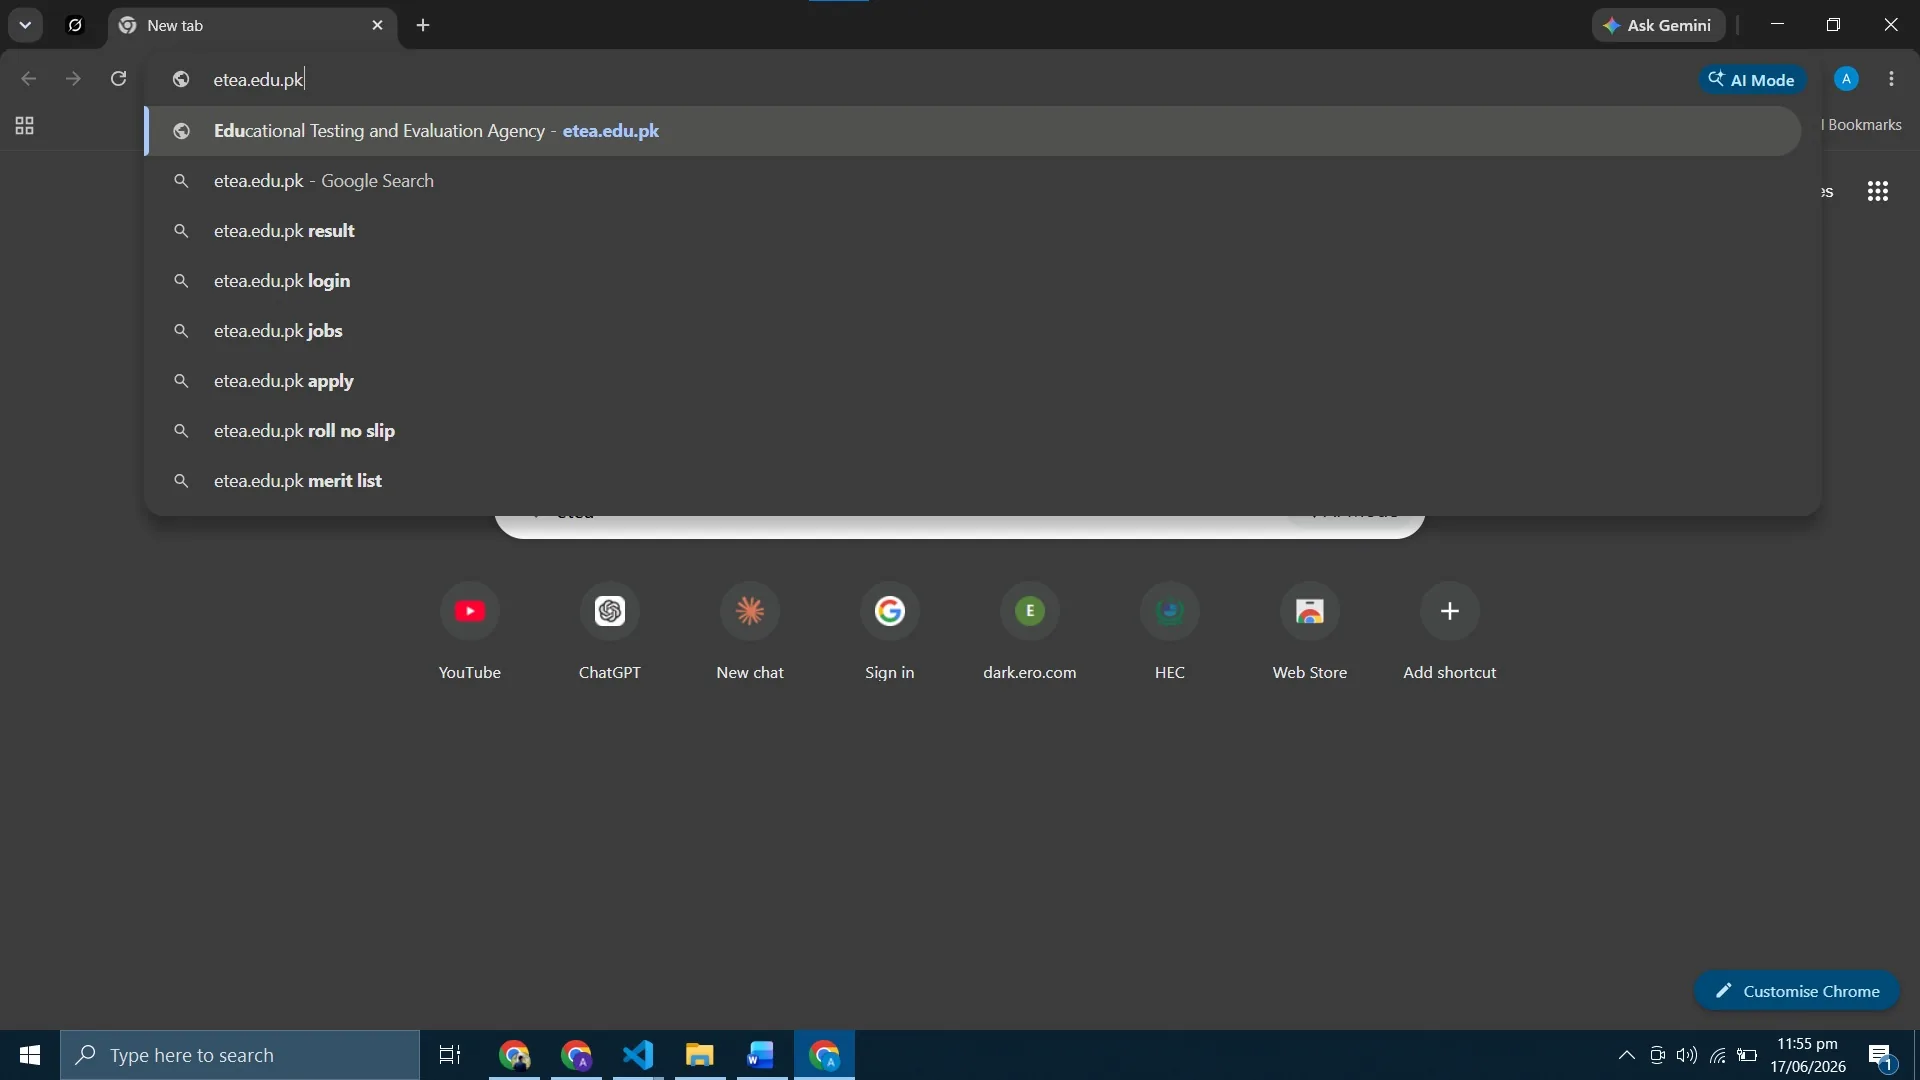Screen dimensions: 1920x1080
Task: Open the tab search dropdown arrow
Action: click(x=25, y=25)
